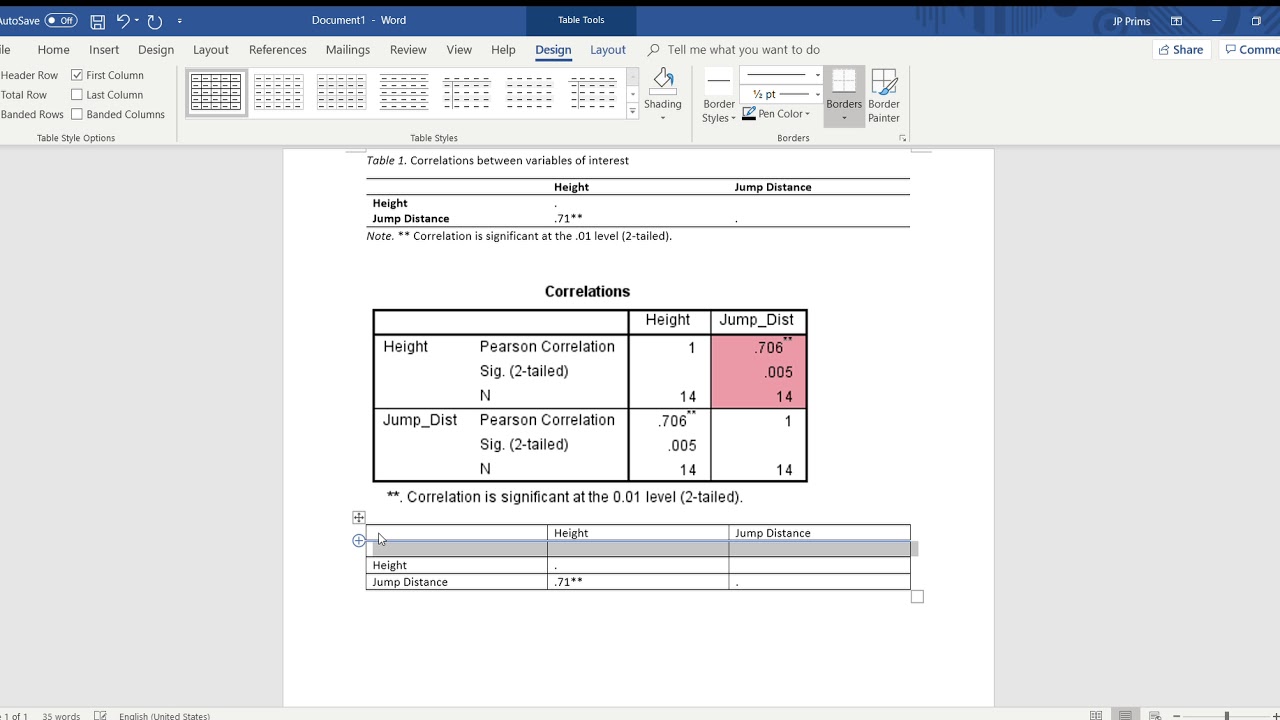Click the 35 words count in status bar
This screenshot has width=1280, height=720.
click(x=61, y=716)
